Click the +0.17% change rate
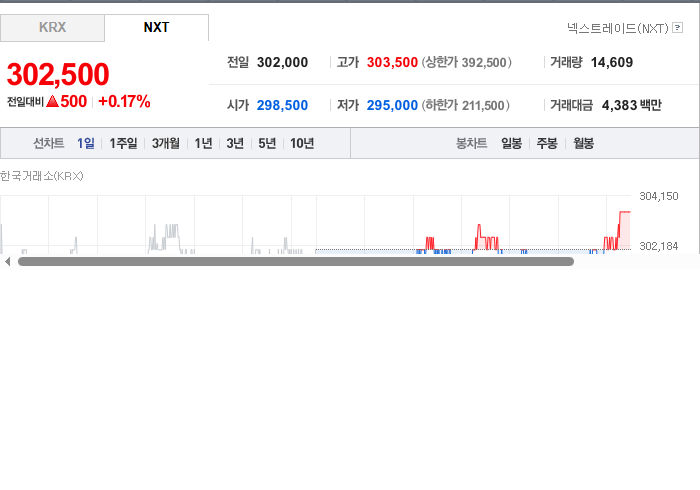This screenshot has height=490, width=700. point(124,101)
